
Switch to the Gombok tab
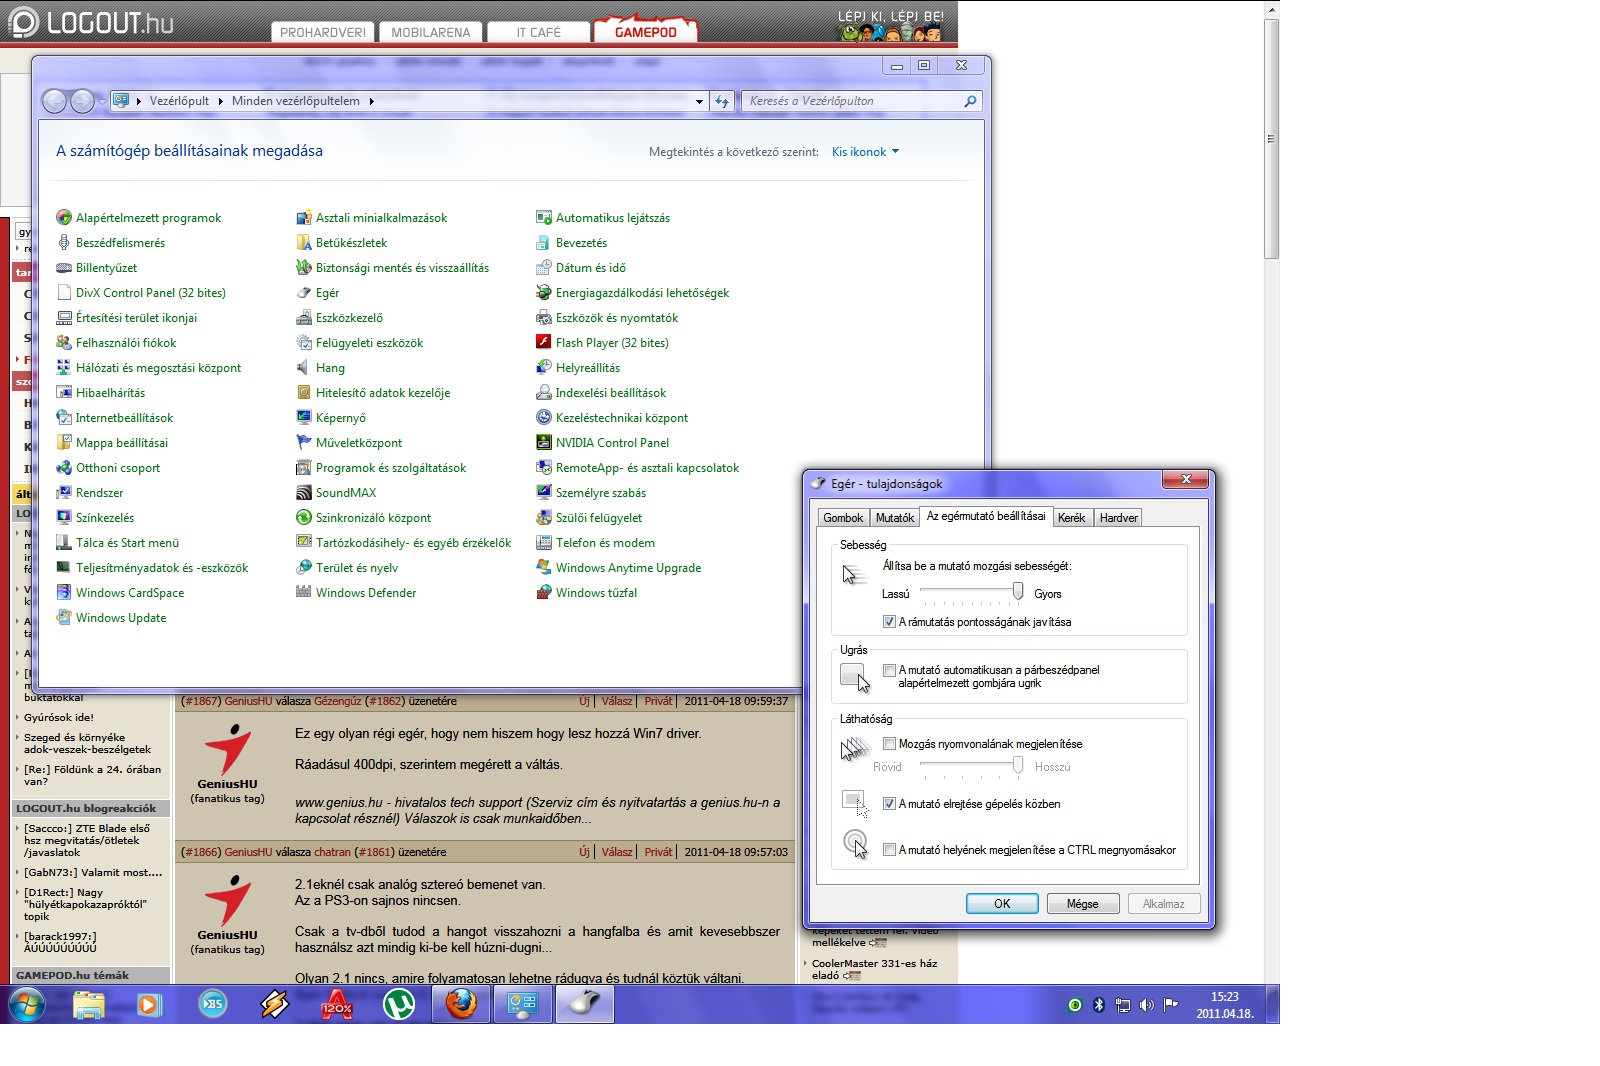[x=843, y=518]
